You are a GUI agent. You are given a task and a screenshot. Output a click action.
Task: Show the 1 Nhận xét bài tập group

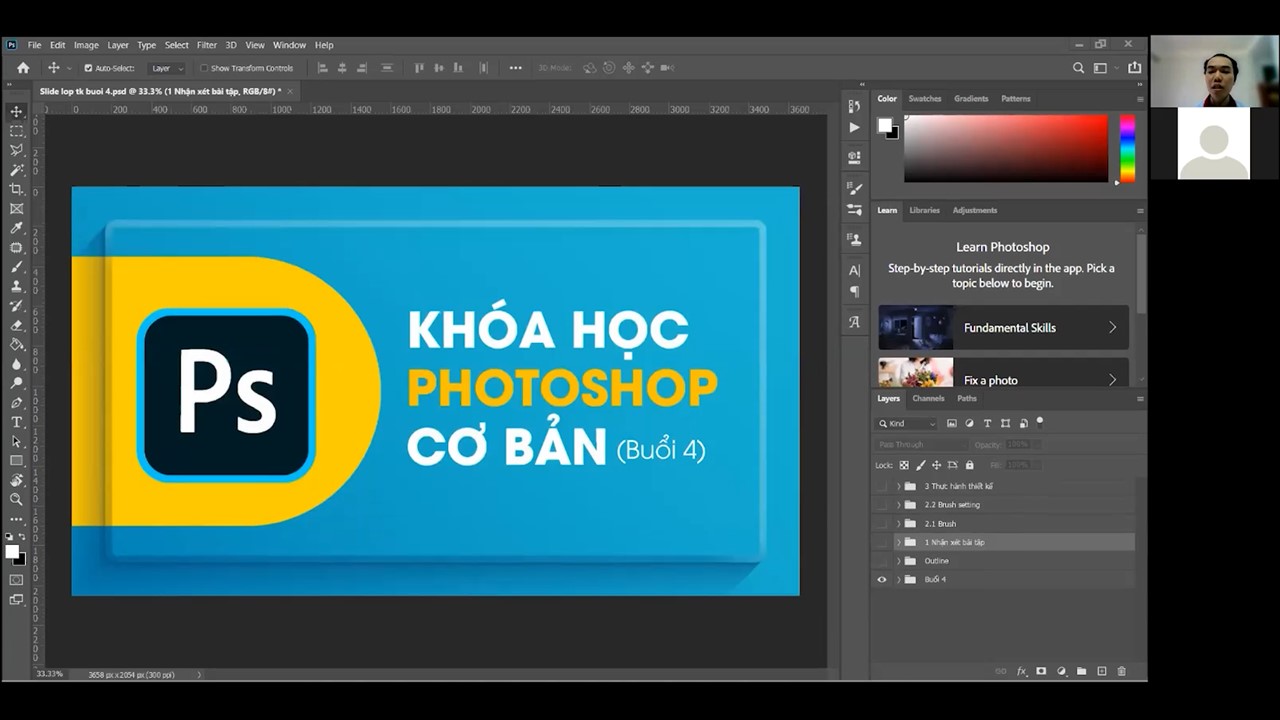(881, 542)
